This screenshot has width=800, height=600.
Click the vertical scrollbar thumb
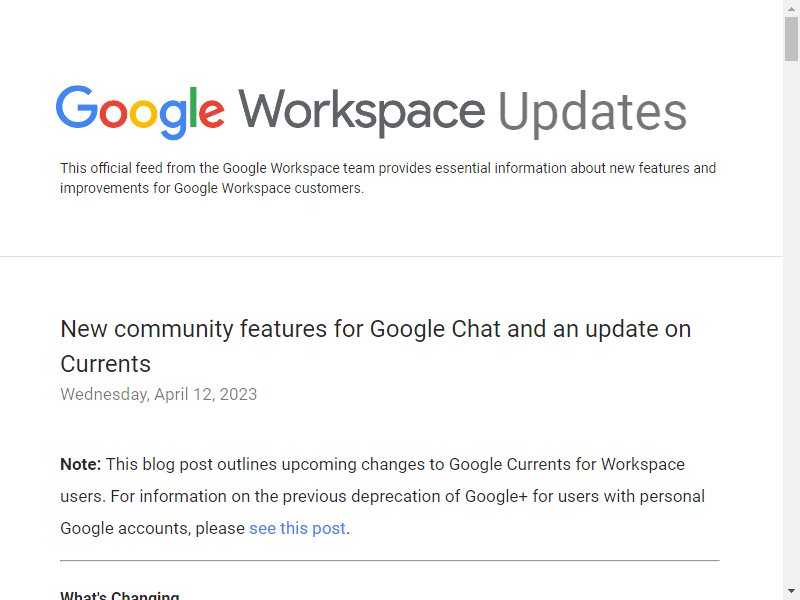tap(791, 38)
